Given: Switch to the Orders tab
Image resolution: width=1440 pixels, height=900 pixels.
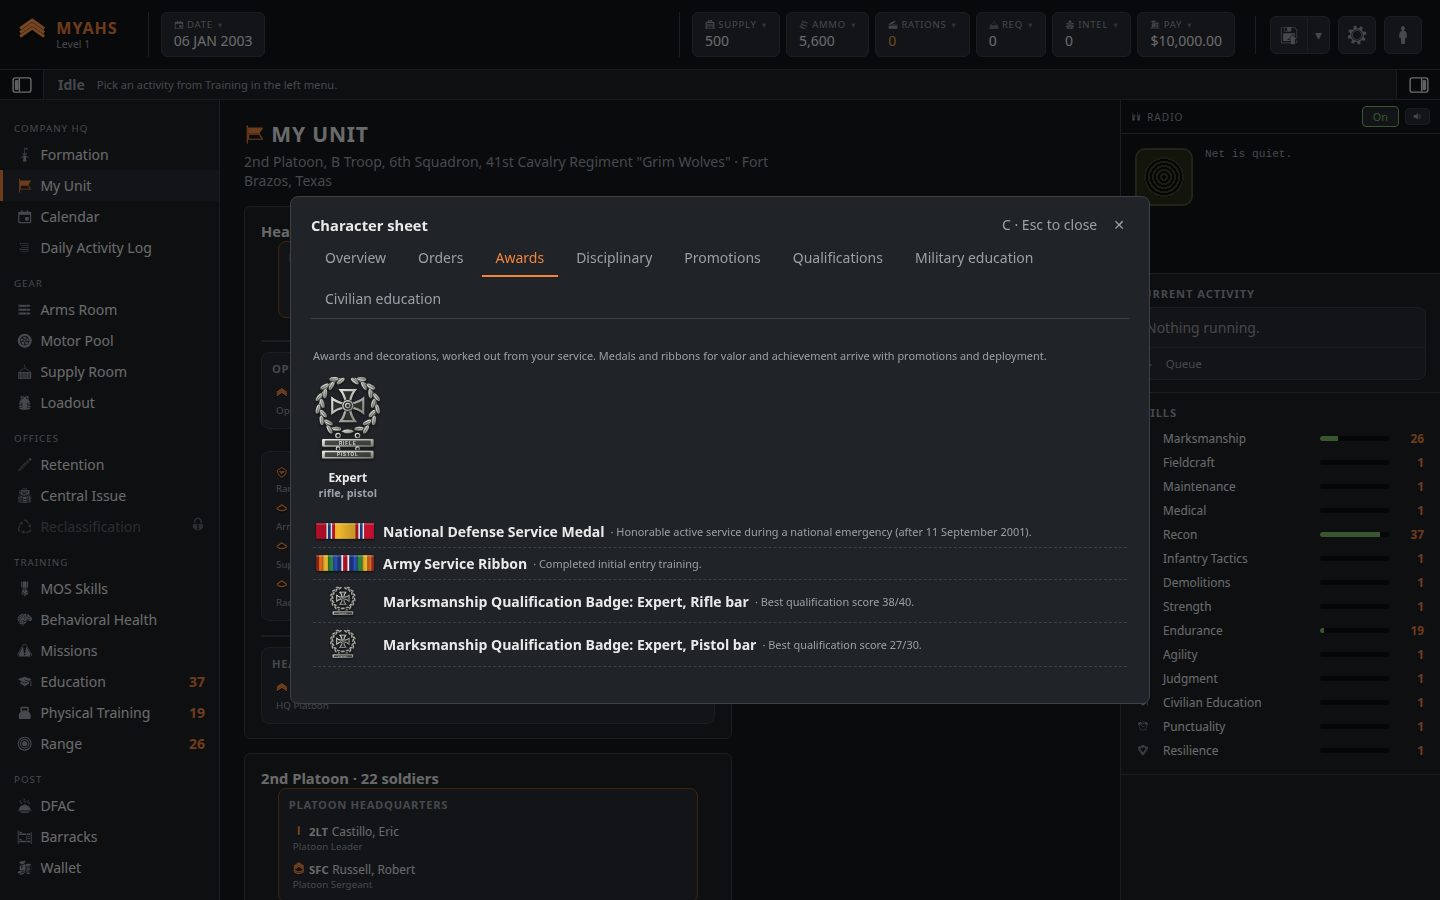Looking at the screenshot, I should 440,258.
